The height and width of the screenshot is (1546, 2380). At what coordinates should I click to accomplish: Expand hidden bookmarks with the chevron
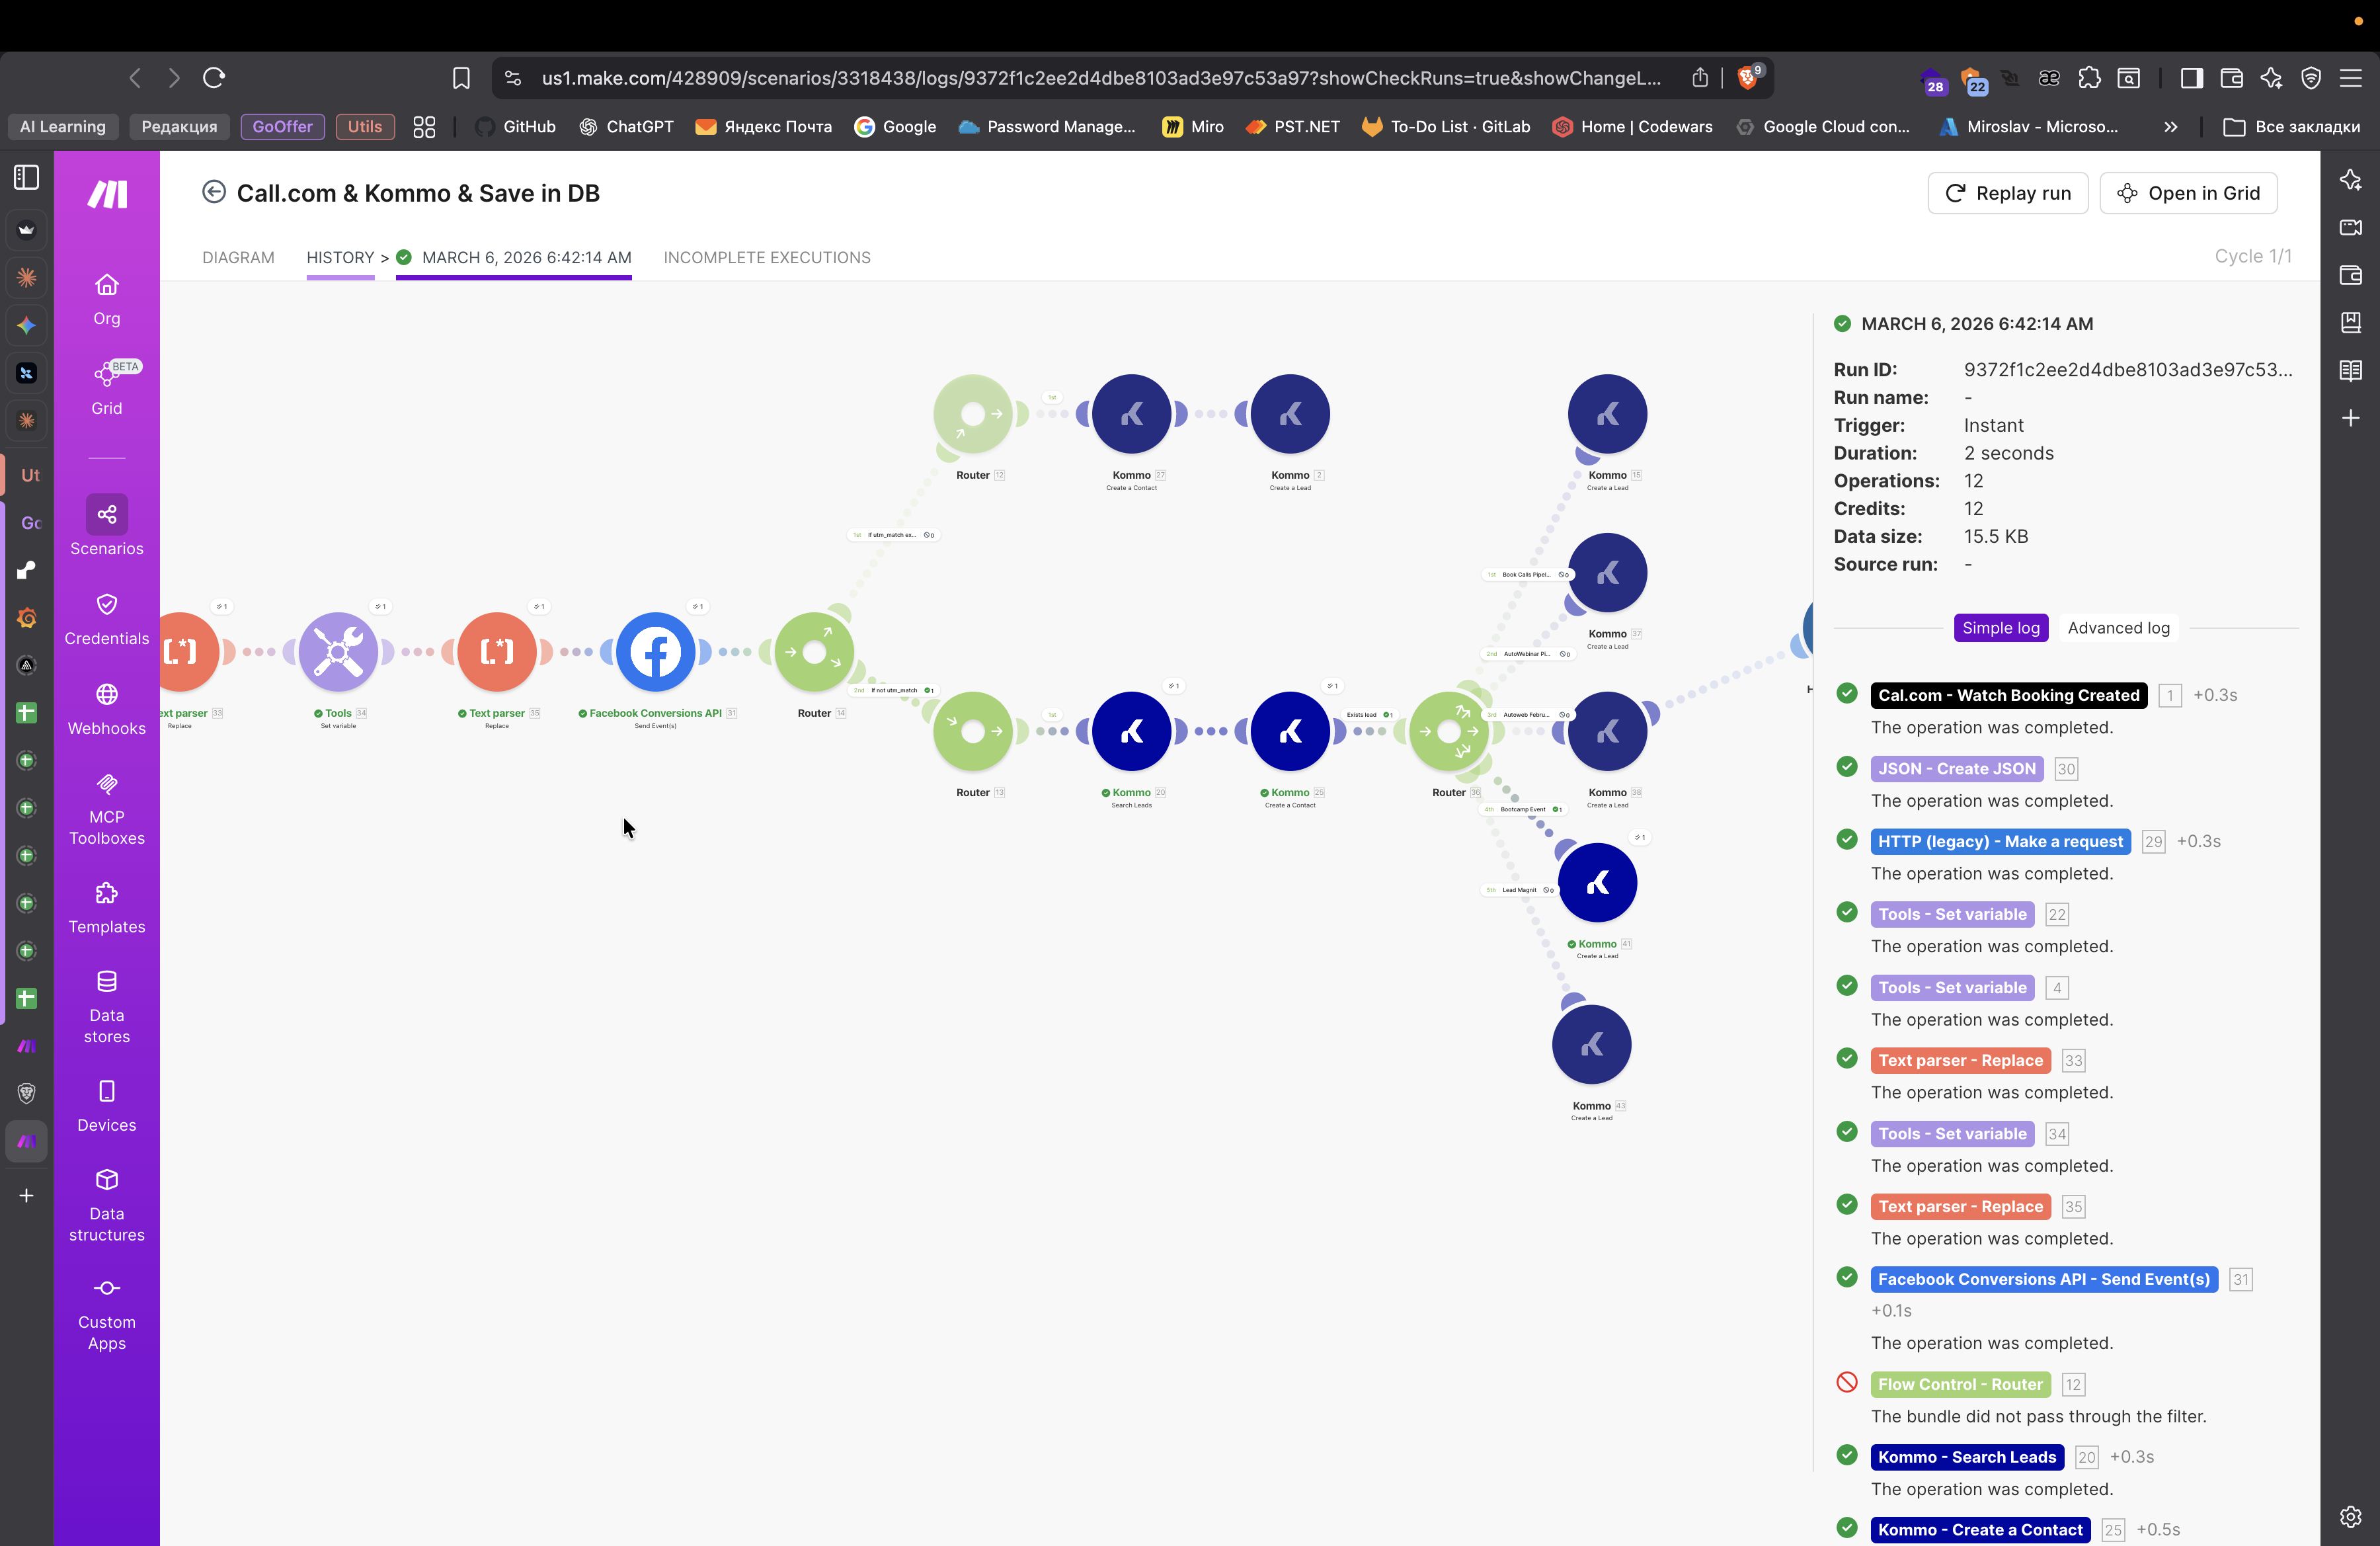[2170, 127]
